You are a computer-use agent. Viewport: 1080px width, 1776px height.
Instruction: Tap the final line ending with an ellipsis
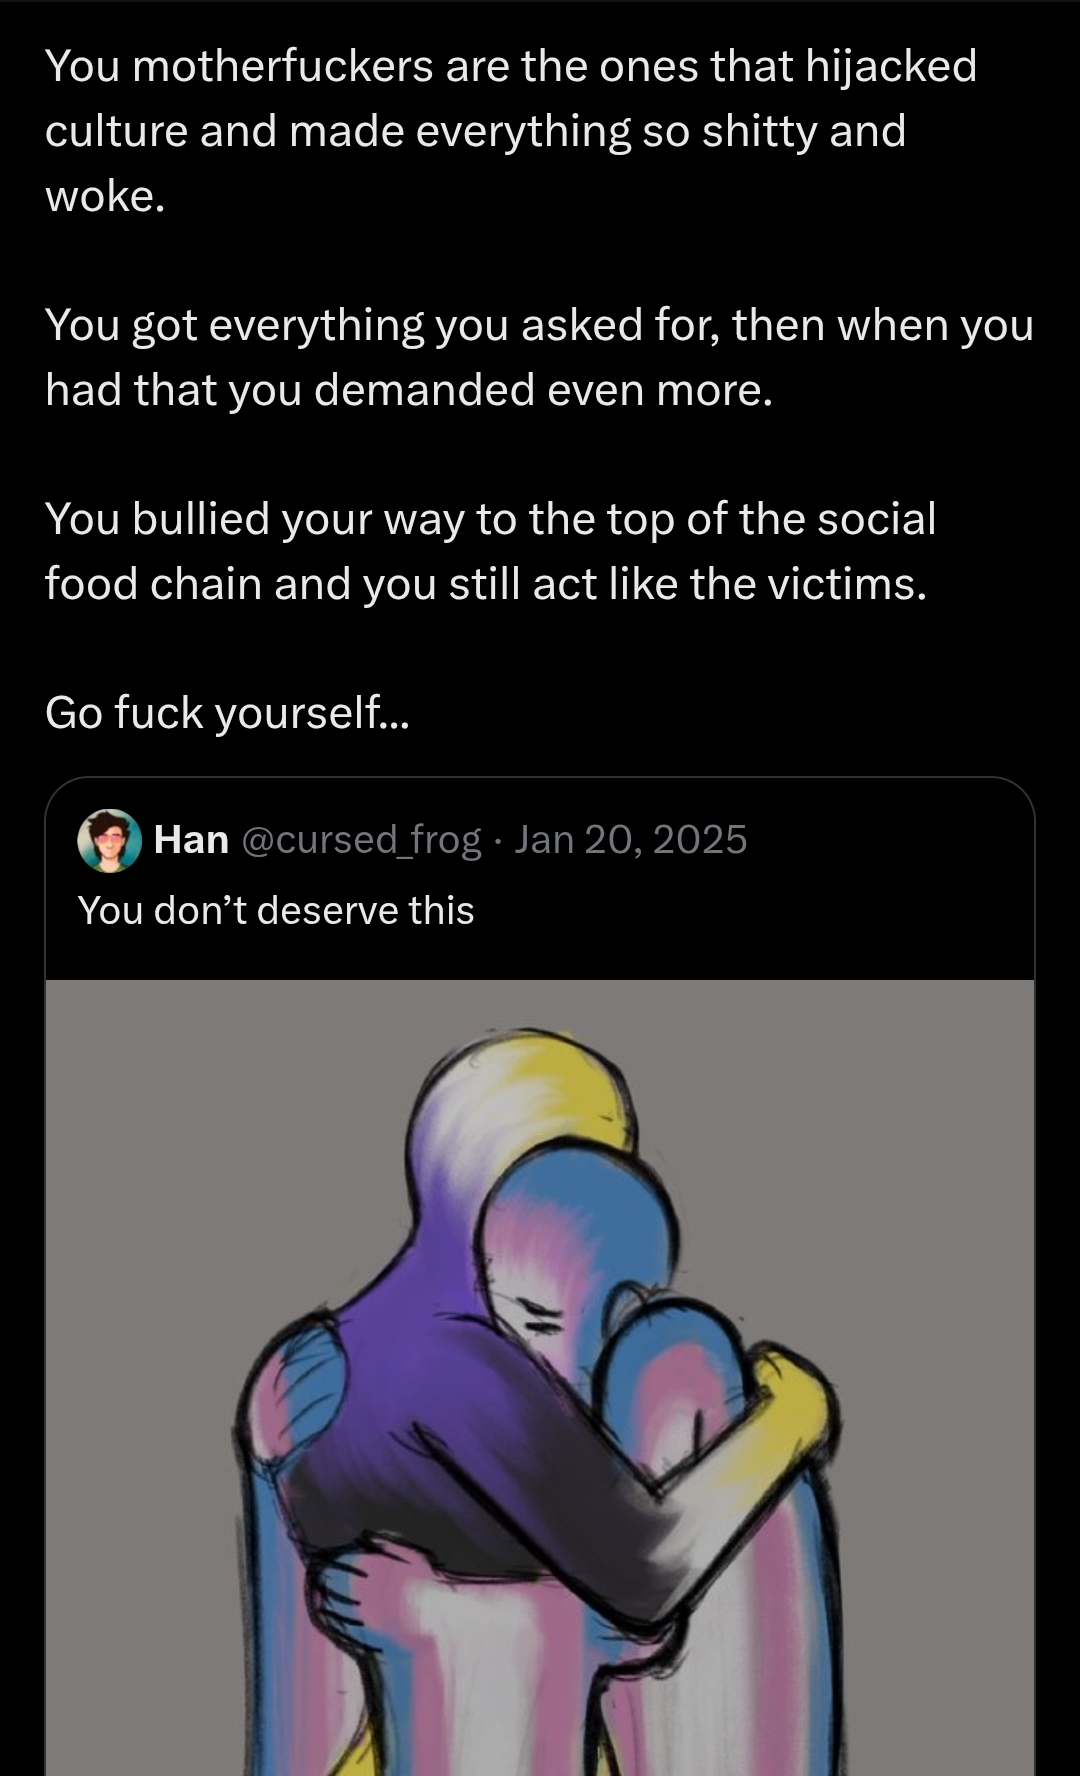pyautogui.click(x=227, y=713)
